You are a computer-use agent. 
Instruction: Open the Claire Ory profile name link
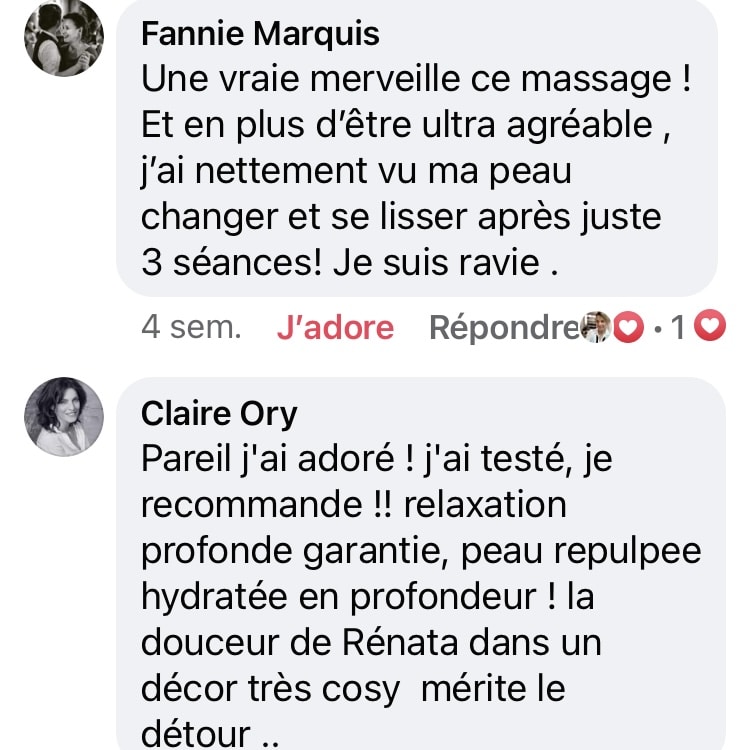pos(219,414)
